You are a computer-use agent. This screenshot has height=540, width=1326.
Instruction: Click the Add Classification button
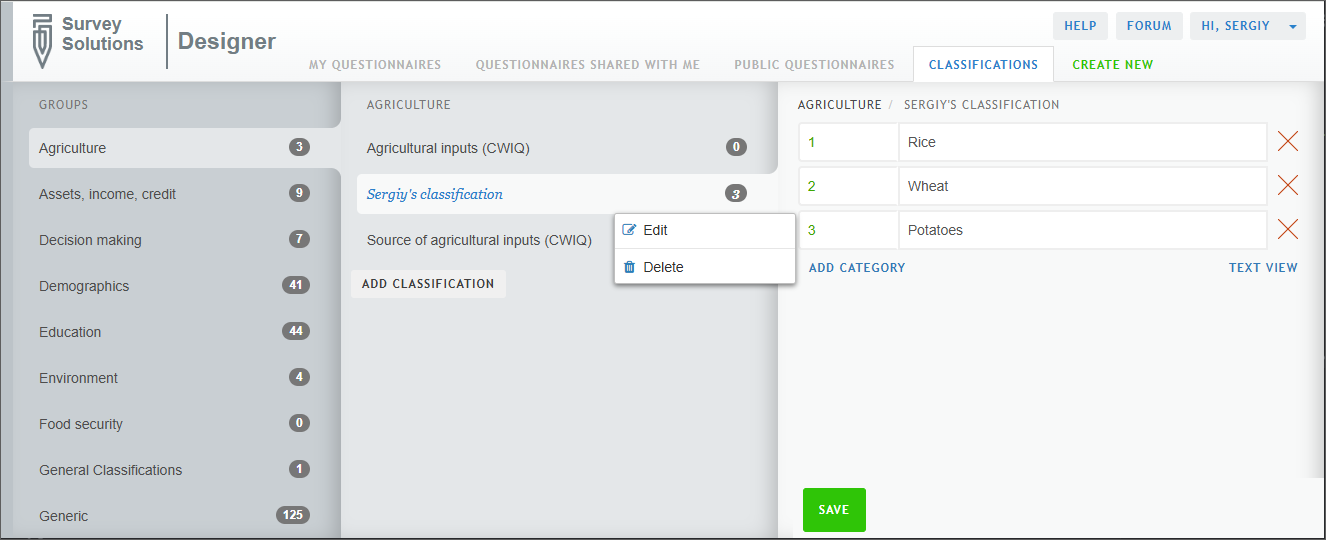428,284
